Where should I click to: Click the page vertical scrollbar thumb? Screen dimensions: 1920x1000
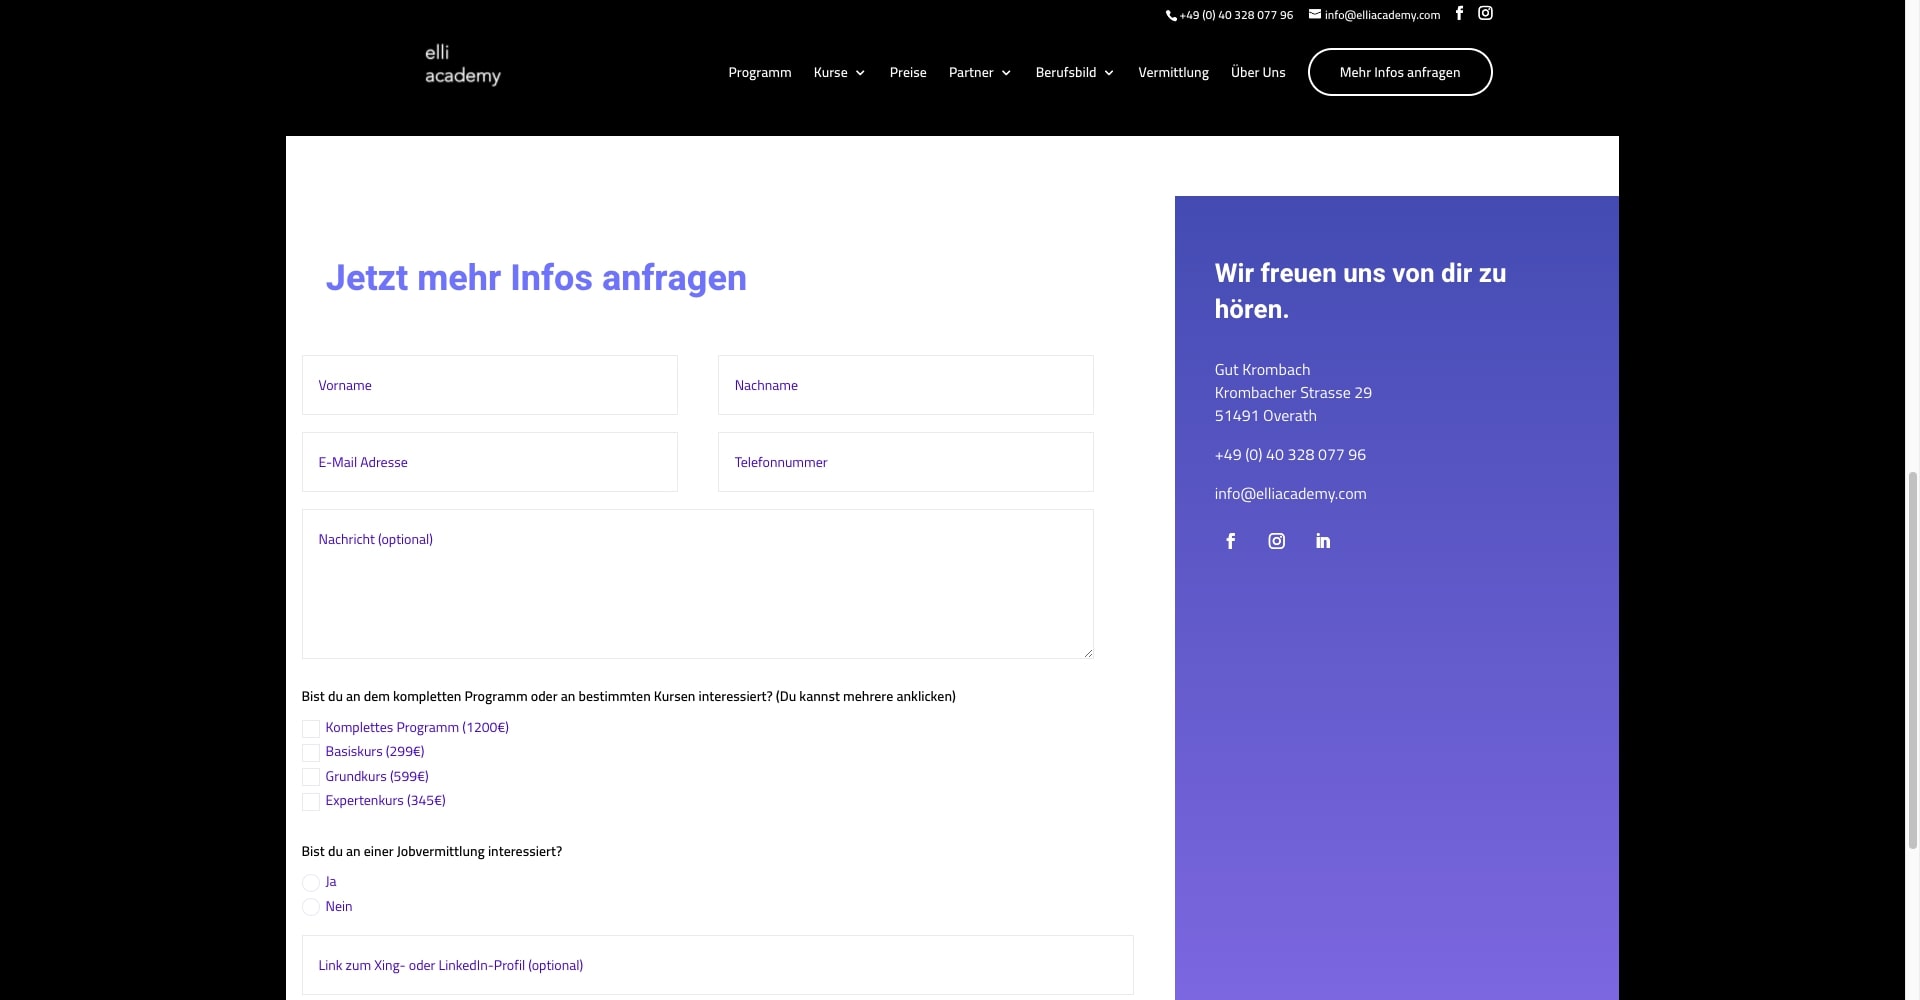pos(1913,660)
